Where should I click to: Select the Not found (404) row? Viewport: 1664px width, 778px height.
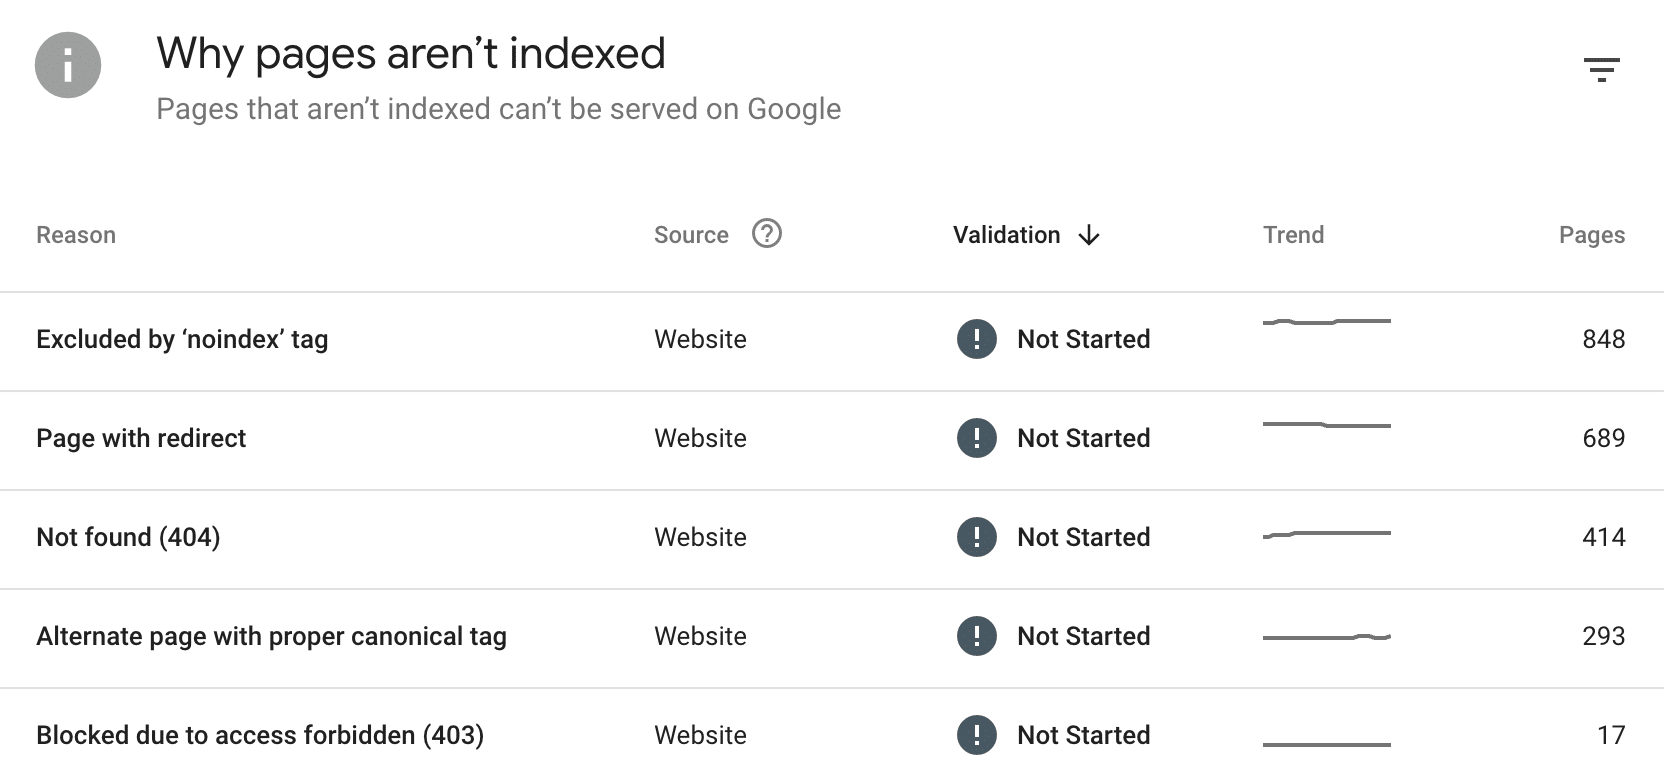[832, 539]
